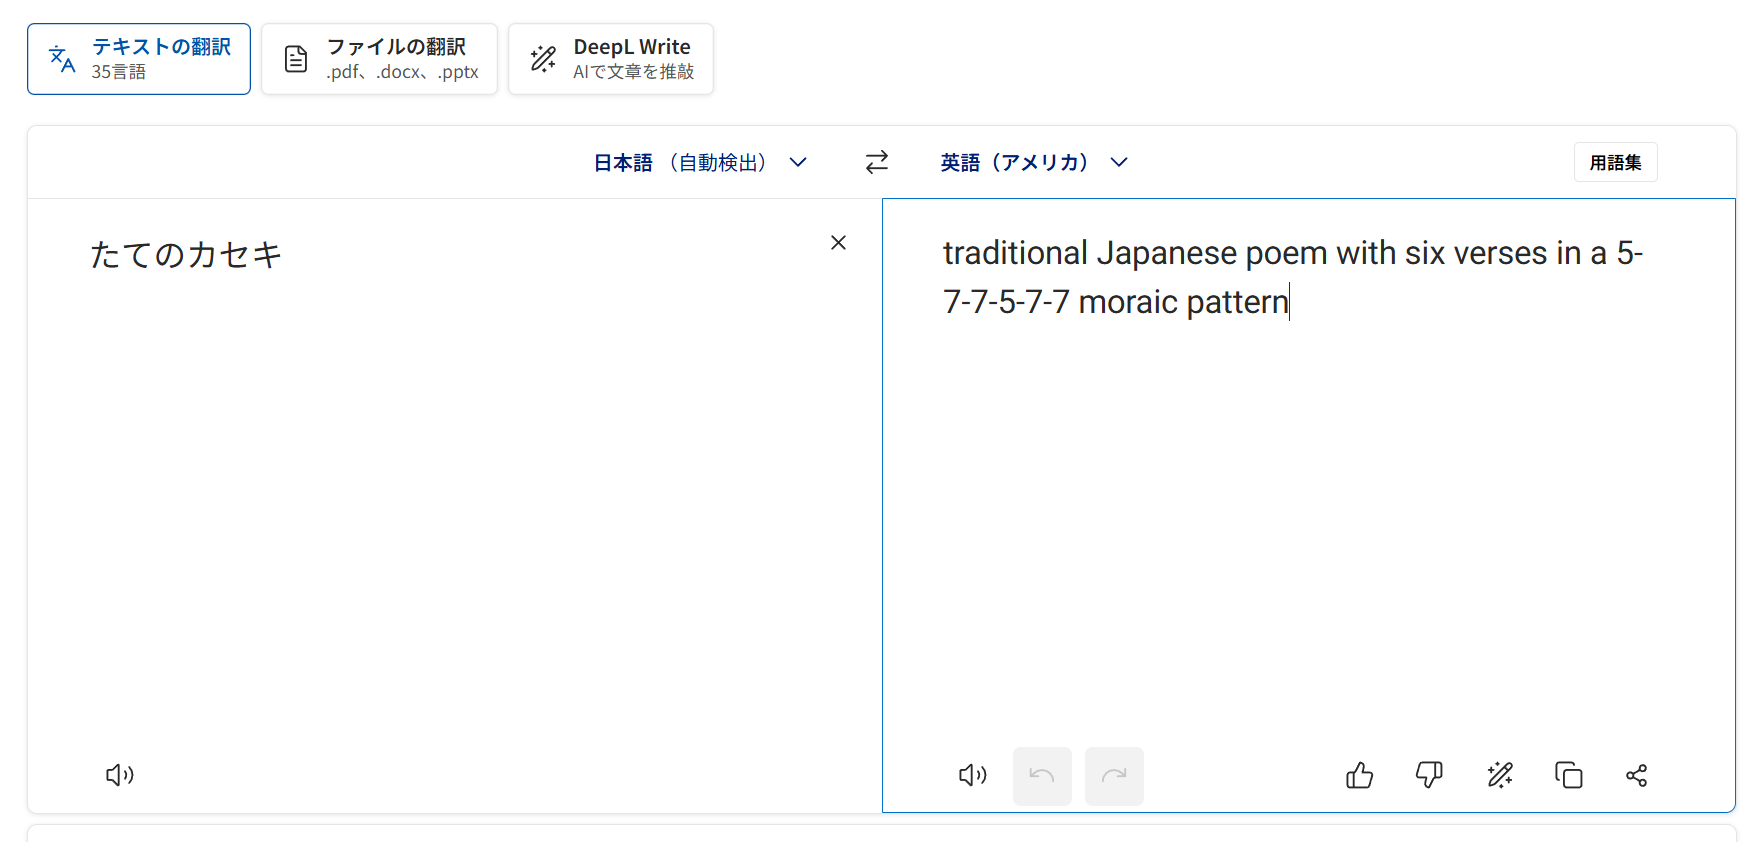Click into the source text たてのカセキ
This screenshot has height=842, width=1758.
(x=186, y=255)
